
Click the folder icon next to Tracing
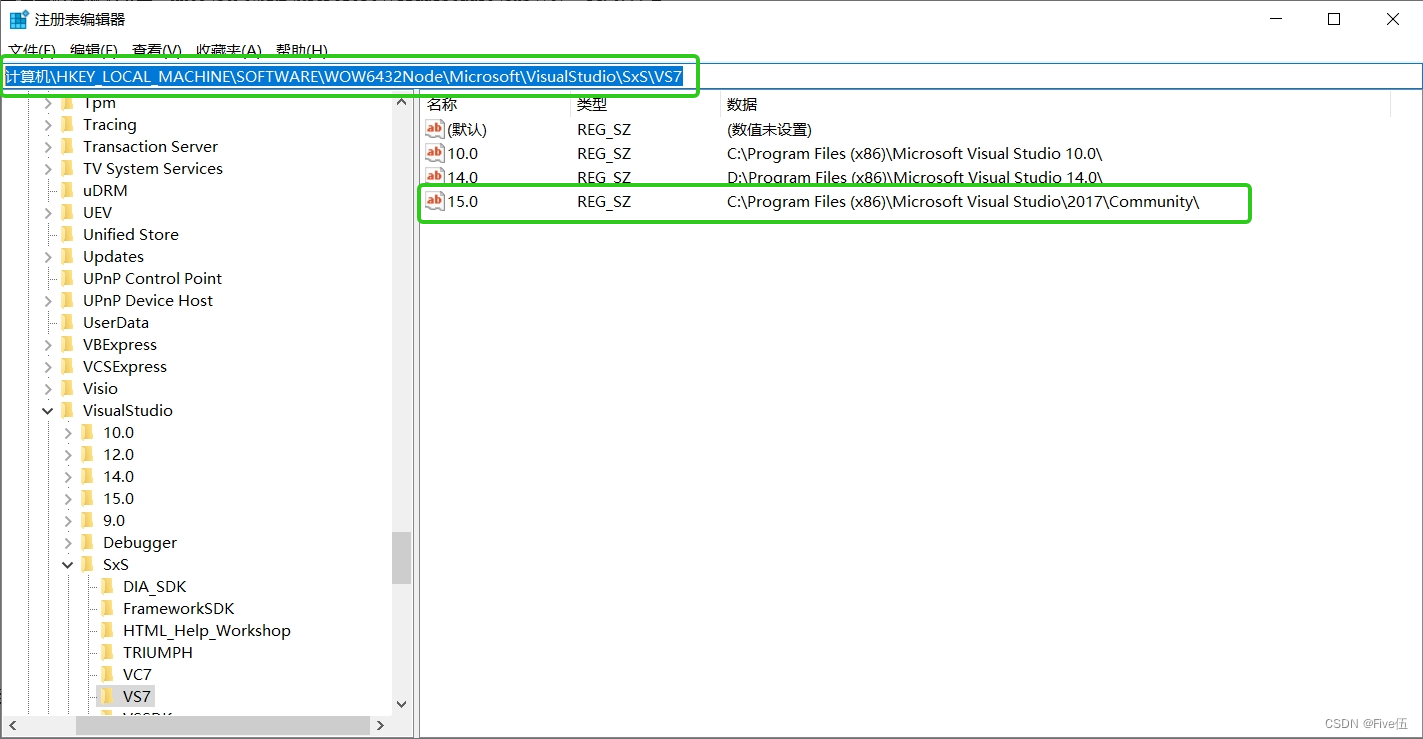pyautogui.click(x=68, y=125)
